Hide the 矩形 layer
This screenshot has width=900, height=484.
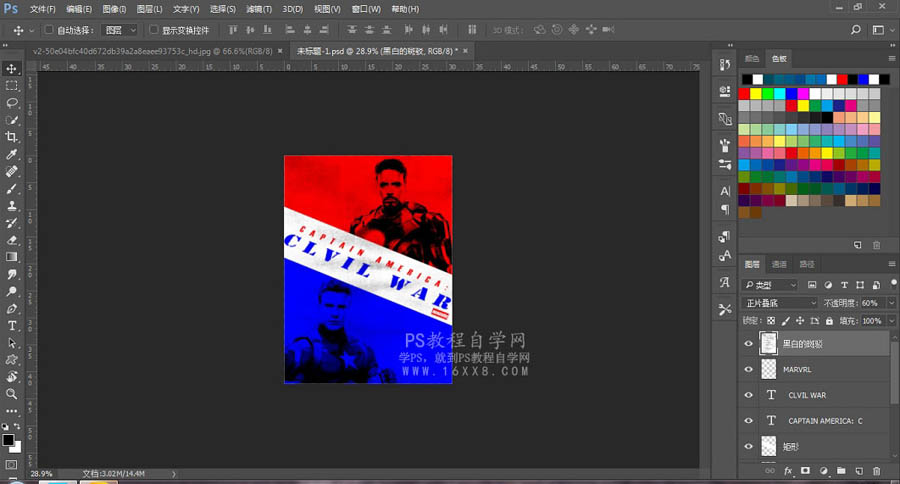(x=748, y=446)
